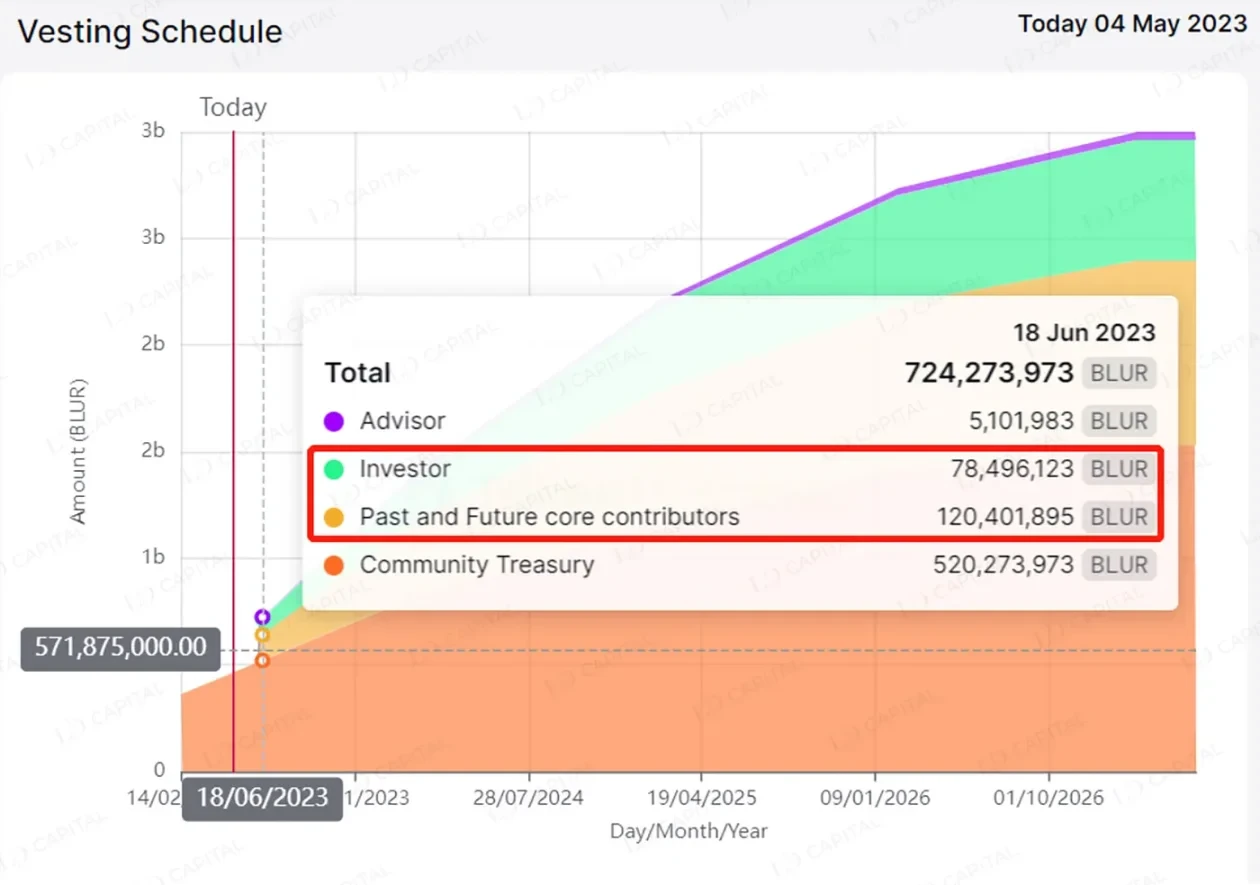Viewport: 1260px width, 885px height.
Task: Click the purple marker on the chart line
Action: click(x=262, y=616)
